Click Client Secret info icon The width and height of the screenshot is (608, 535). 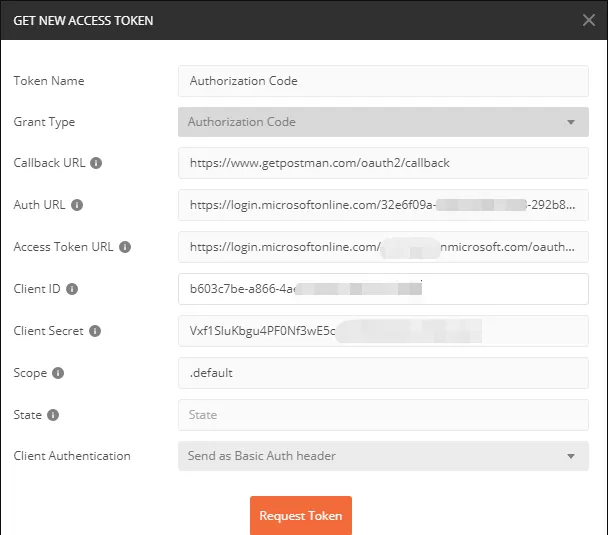coord(95,331)
